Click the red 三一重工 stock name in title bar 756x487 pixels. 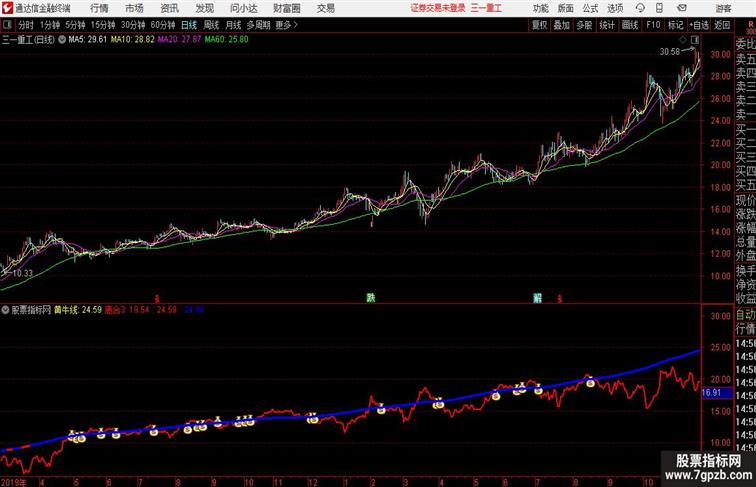(486, 8)
